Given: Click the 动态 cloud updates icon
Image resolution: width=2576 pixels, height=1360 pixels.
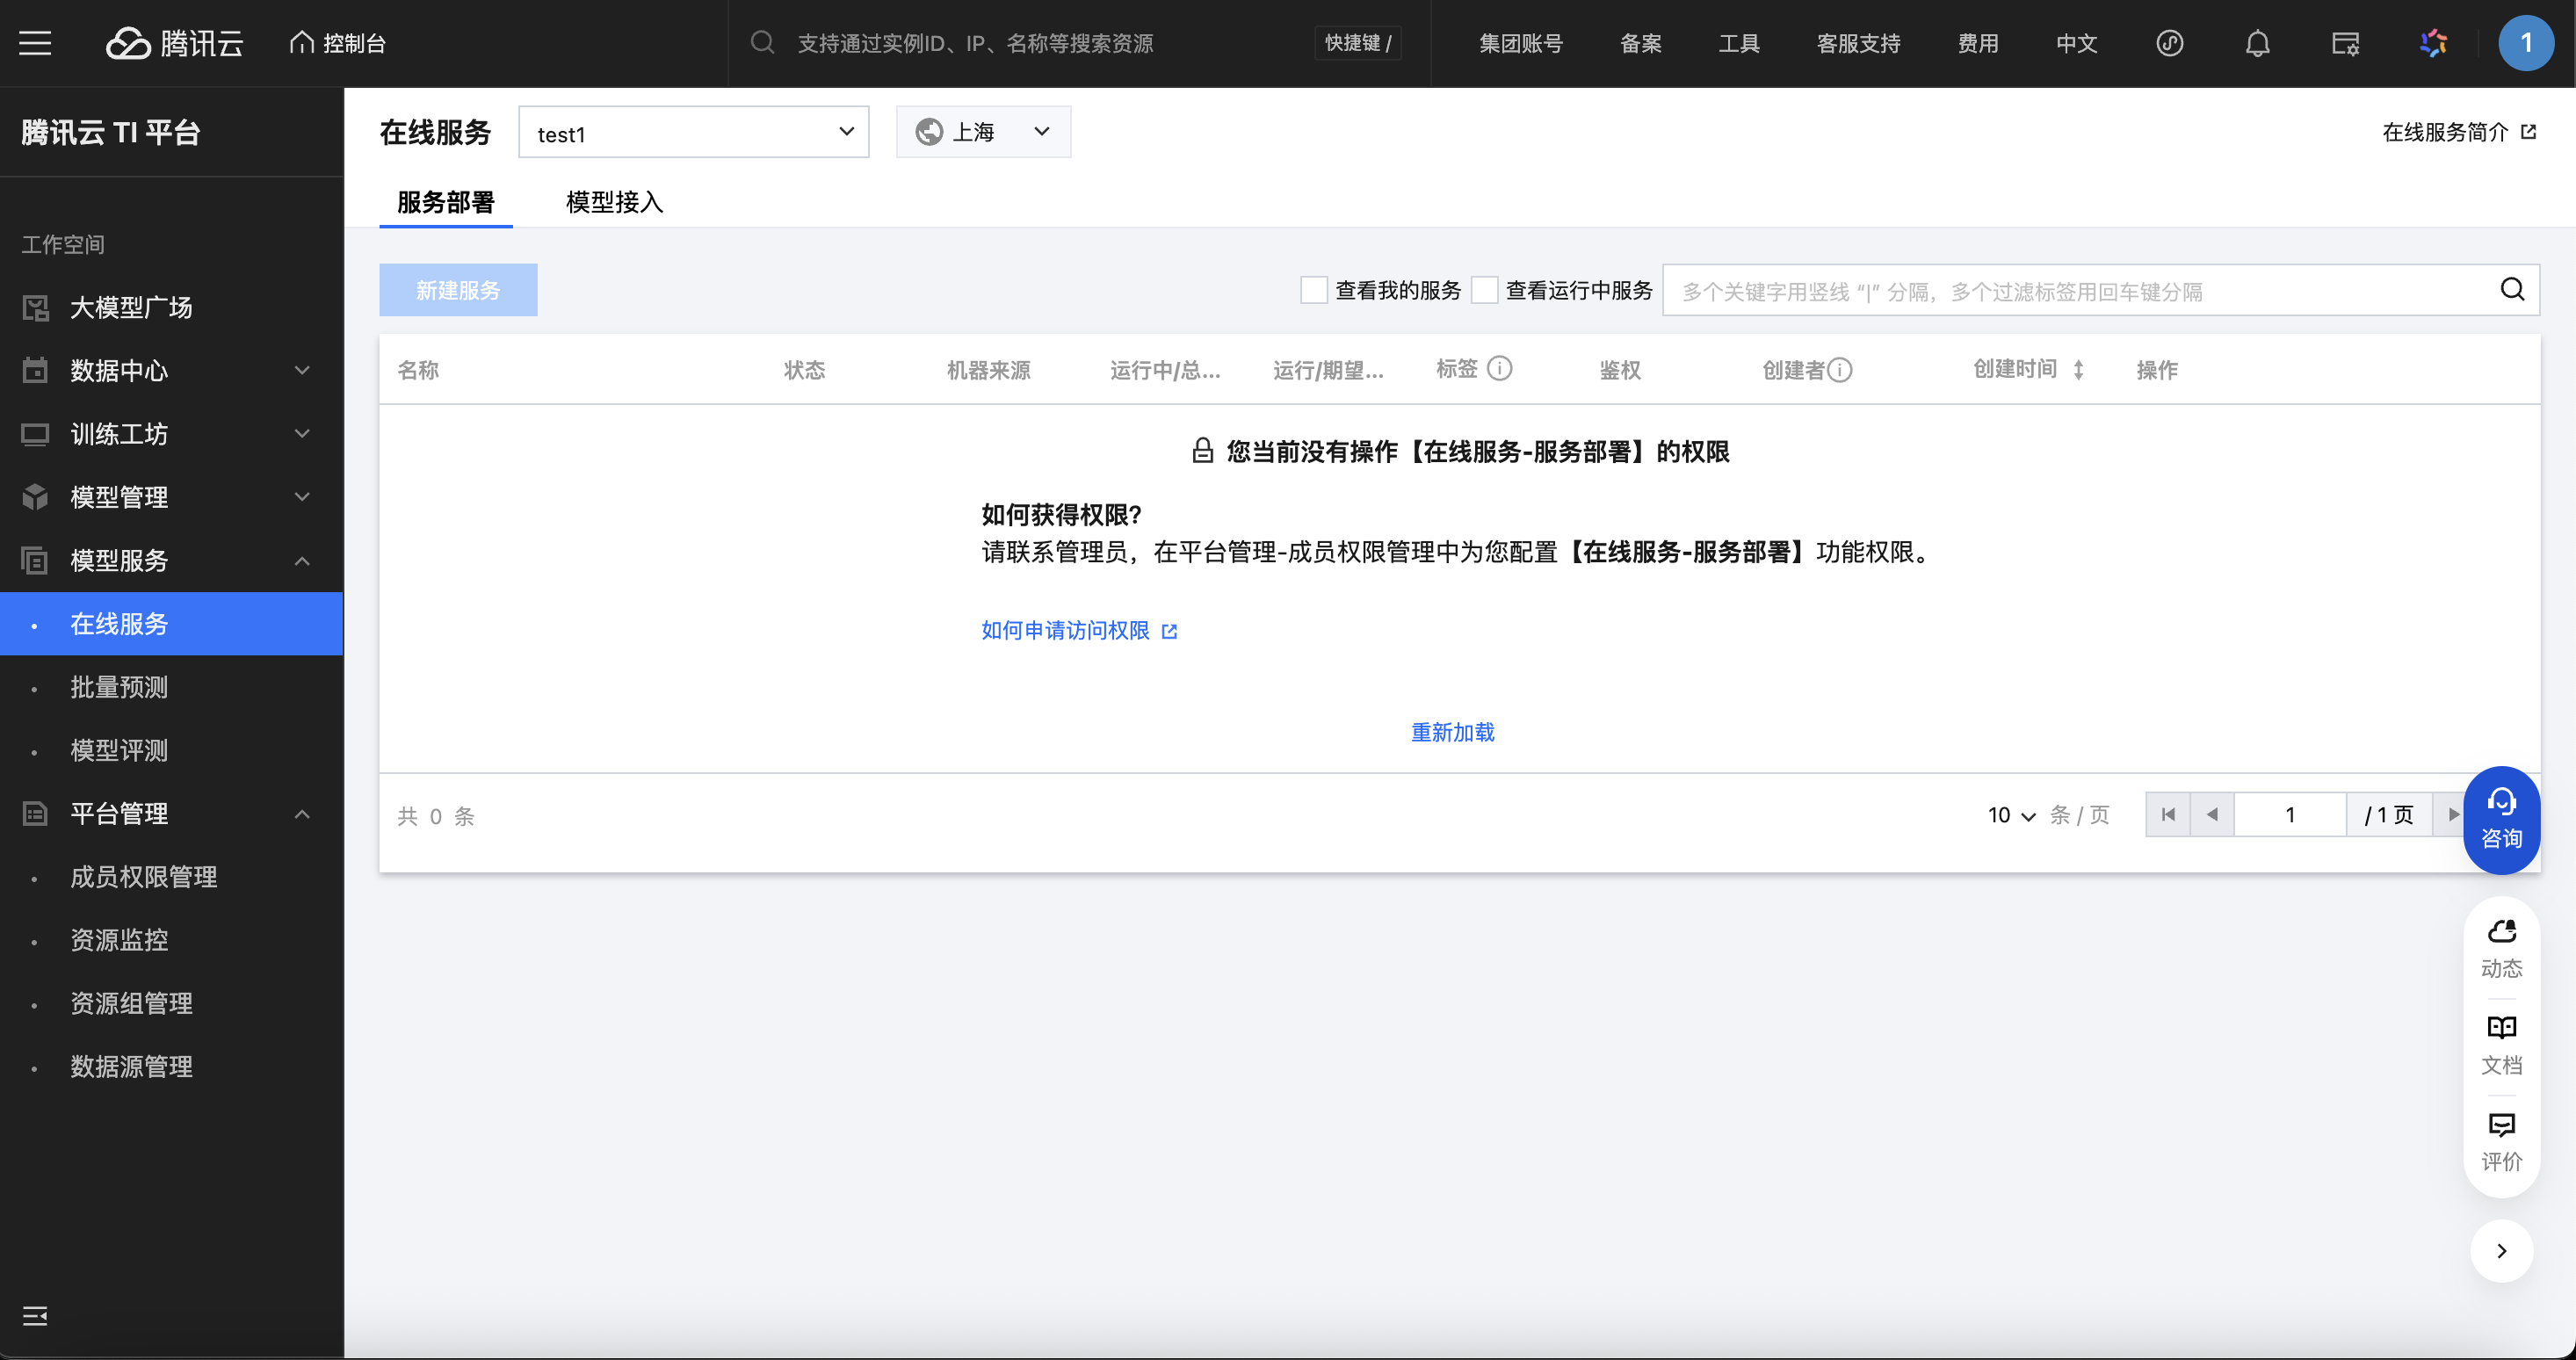Looking at the screenshot, I should (2501, 947).
